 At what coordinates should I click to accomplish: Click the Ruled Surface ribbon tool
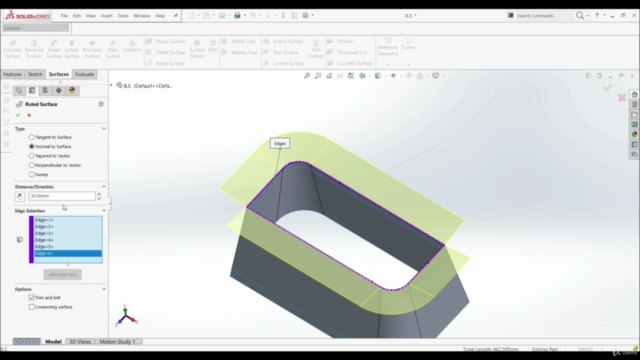click(165, 63)
